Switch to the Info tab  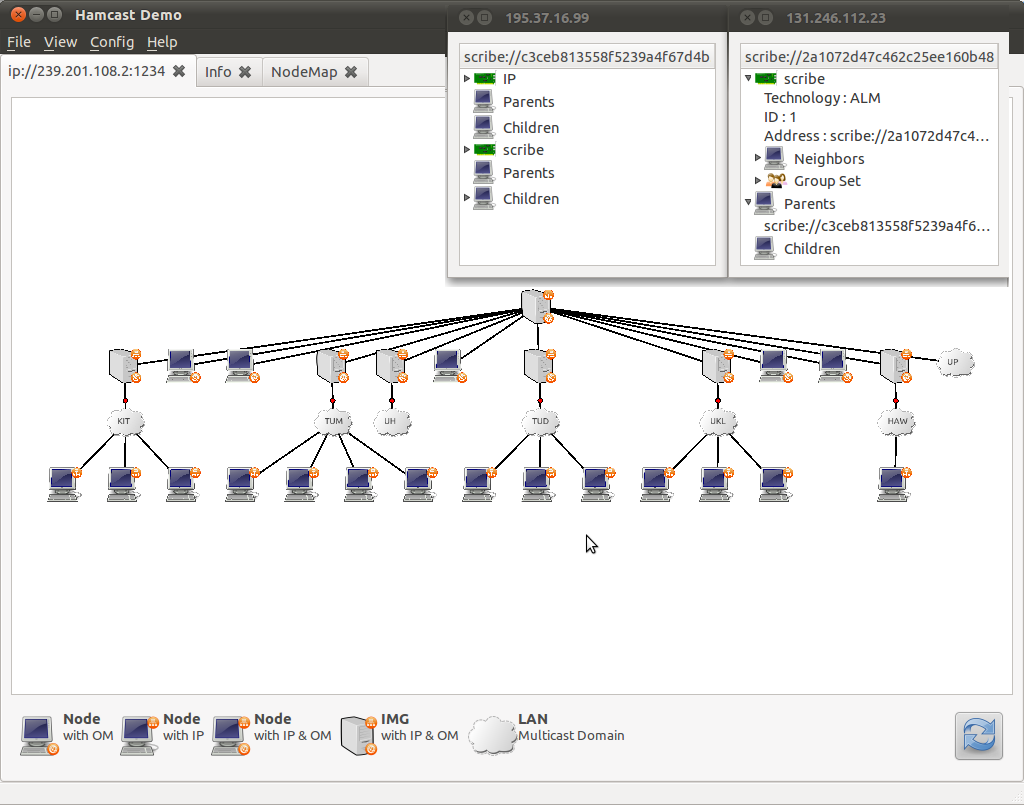(218, 72)
